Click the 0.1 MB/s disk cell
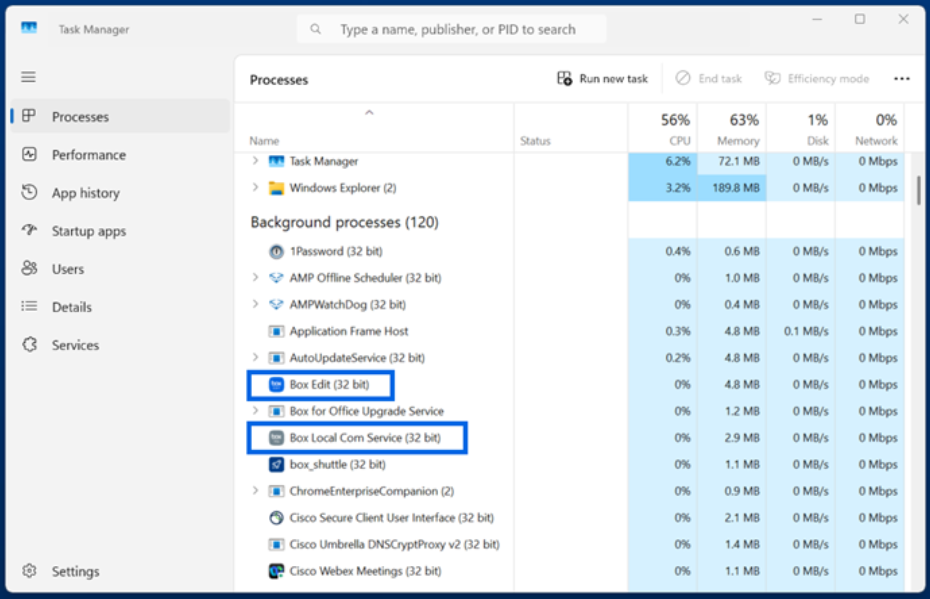930x599 pixels. tap(801, 332)
